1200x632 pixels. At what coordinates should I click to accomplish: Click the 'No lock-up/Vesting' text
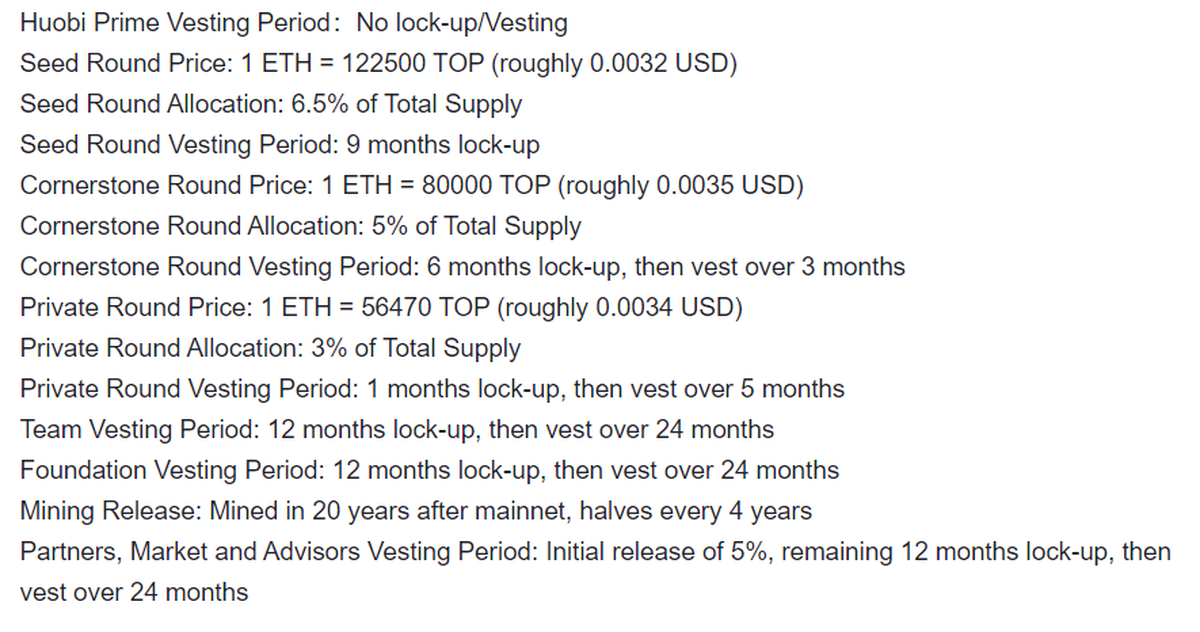469,22
